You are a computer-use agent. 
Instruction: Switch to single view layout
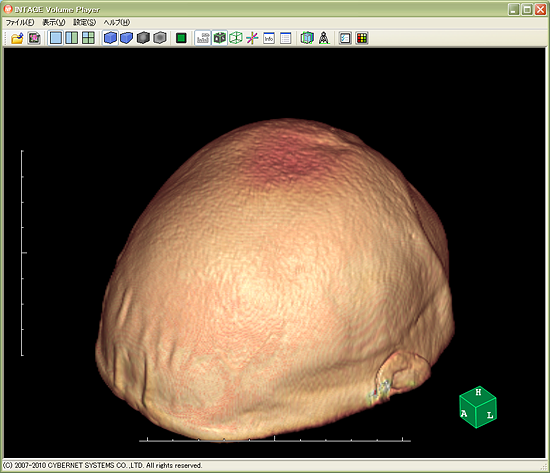(56, 38)
